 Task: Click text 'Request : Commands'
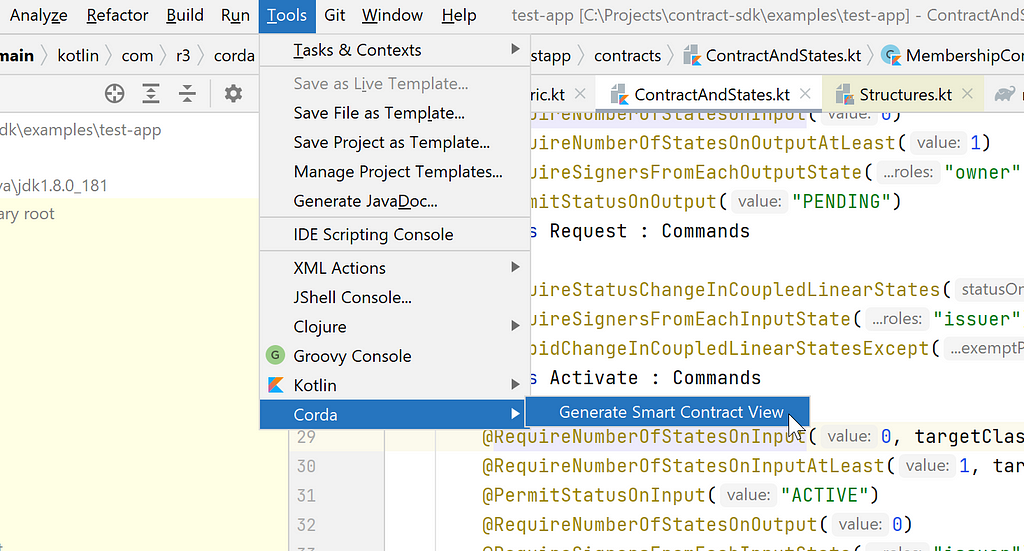[x=650, y=231]
